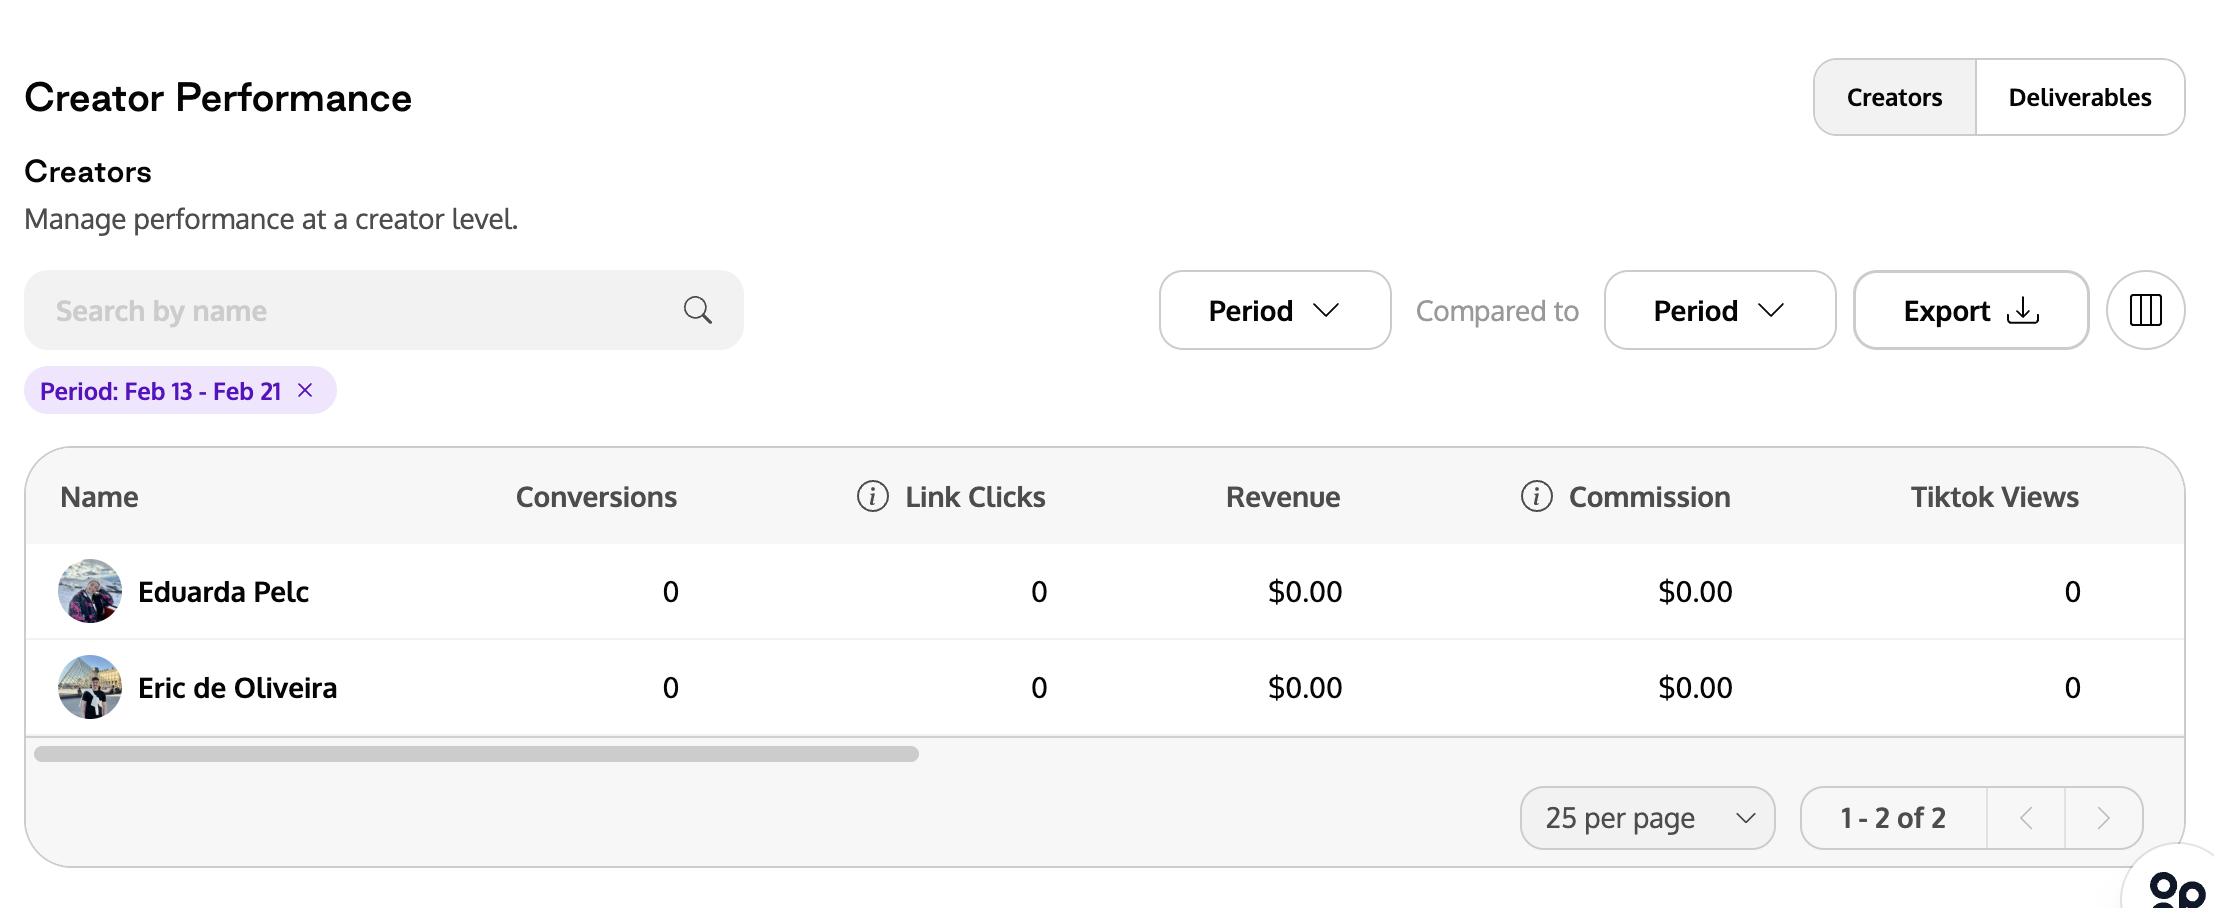
Task: Click the 1 - 2 of 2 page indicator
Action: click(x=1893, y=818)
